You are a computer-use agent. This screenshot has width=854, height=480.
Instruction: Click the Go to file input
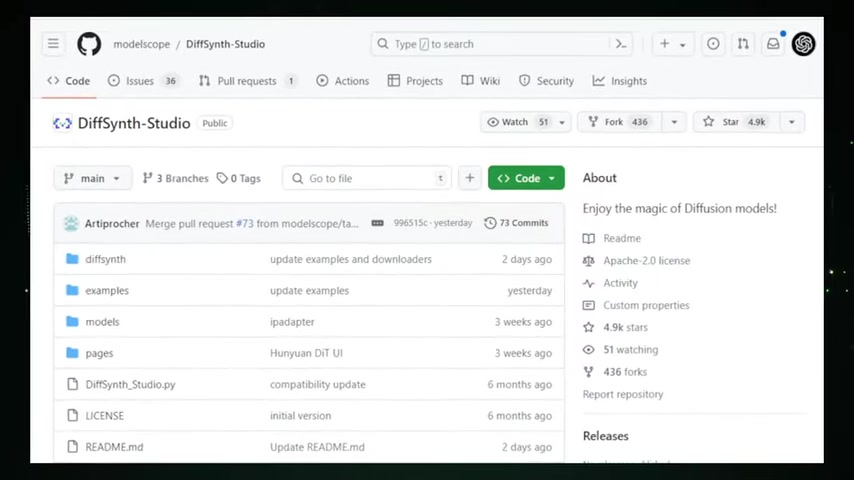pyautogui.click(x=367, y=178)
